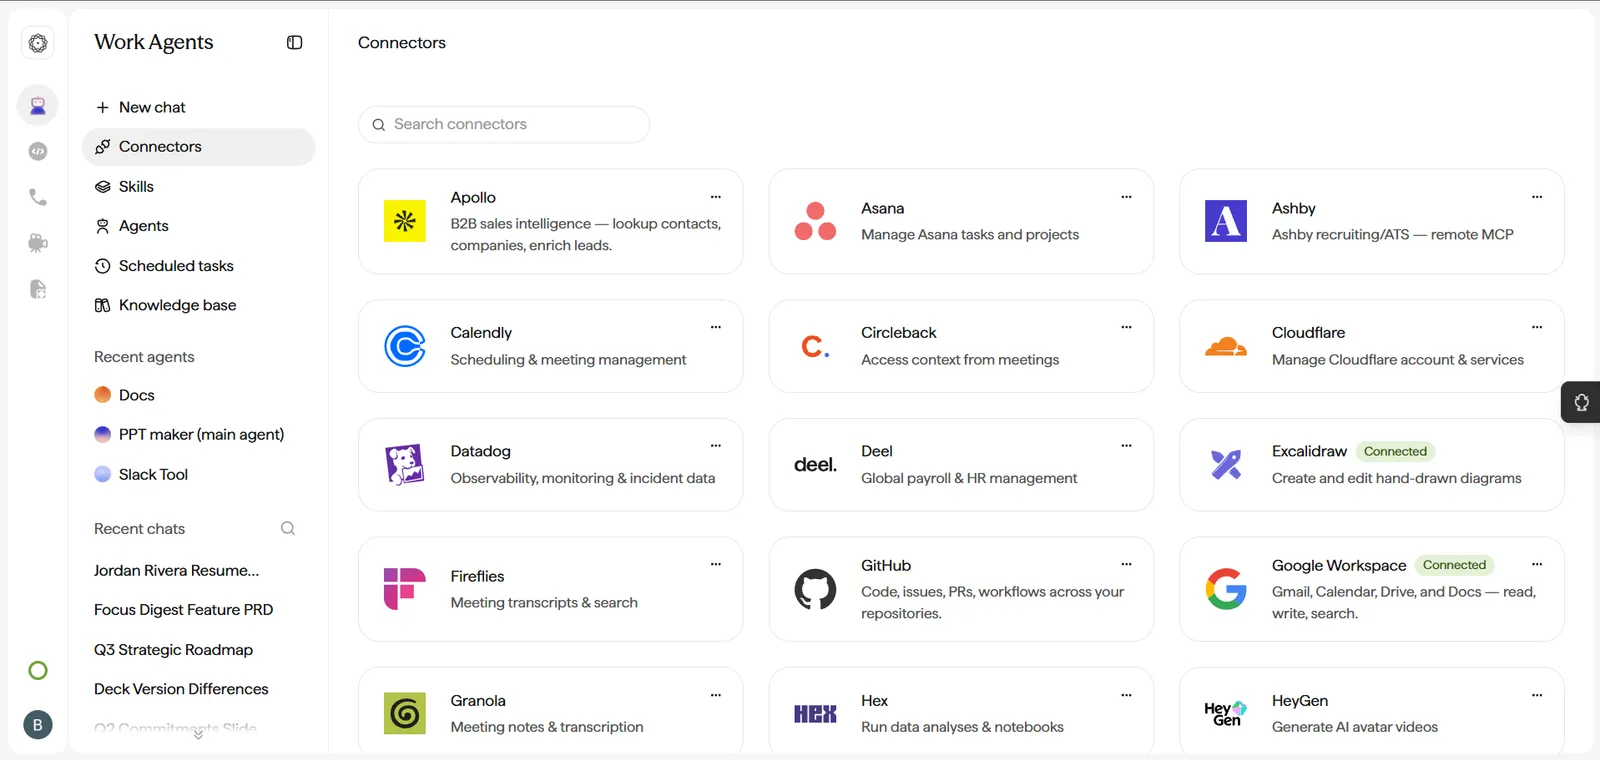Click the Ashby blue A logo
Viewport: 1600px width, 760px height.
(x=1226, y=221)
